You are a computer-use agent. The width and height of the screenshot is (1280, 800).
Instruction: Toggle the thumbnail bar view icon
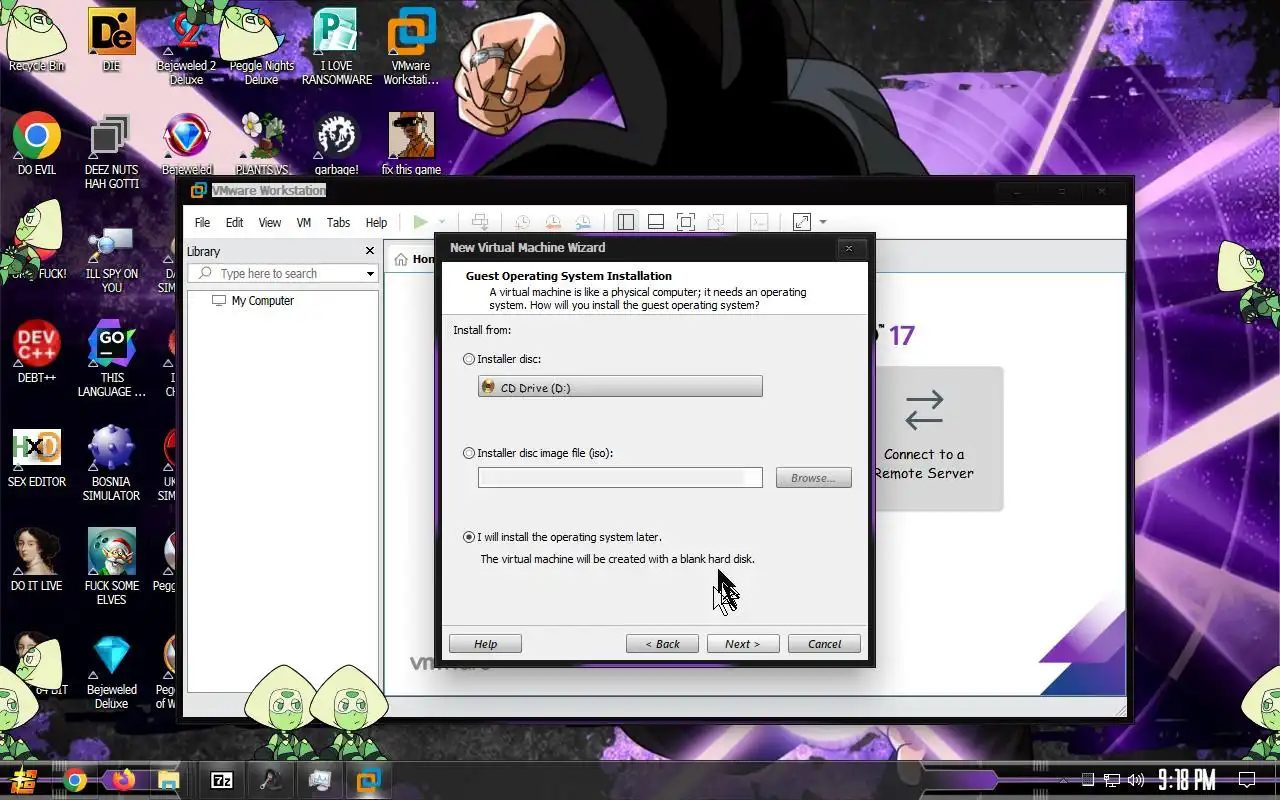(x=656, y=222)
